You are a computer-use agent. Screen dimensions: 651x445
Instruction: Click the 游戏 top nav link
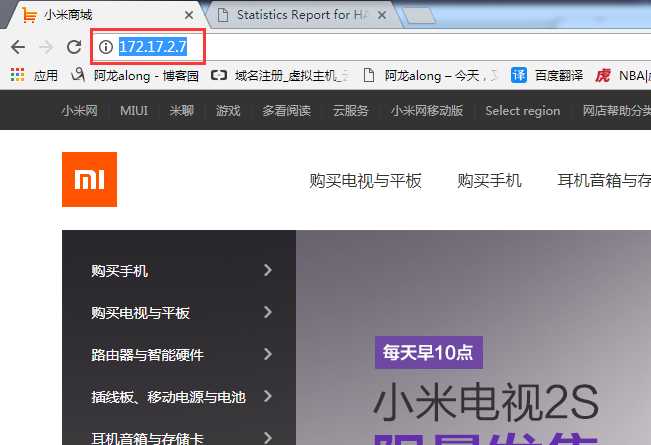click(228, 110)
